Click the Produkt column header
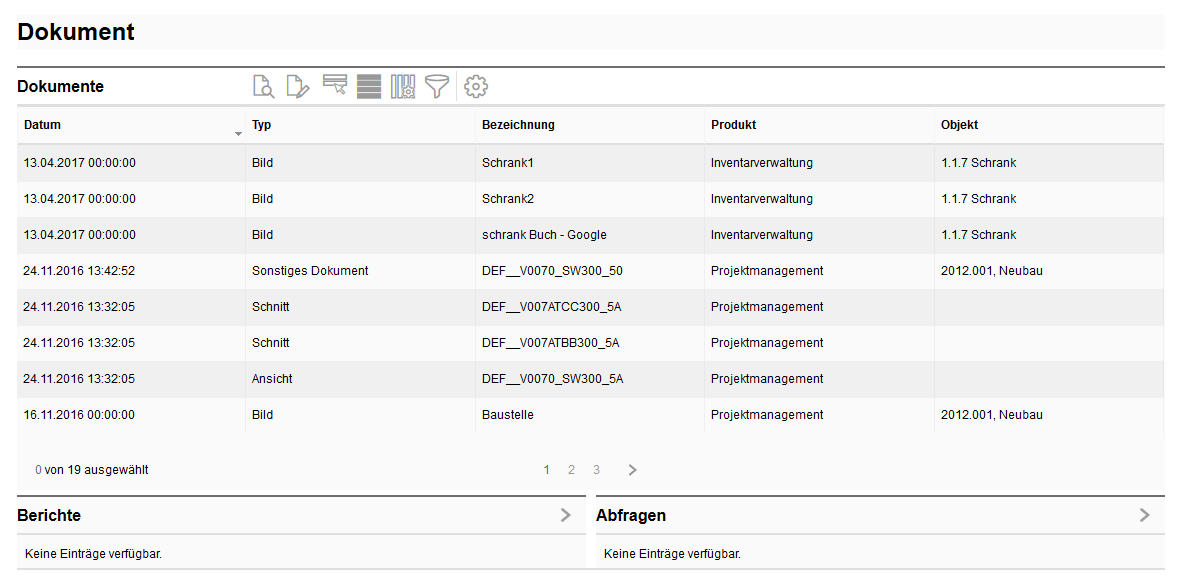Viewport: 1181px width, 581px height. [x=733, y=125]
